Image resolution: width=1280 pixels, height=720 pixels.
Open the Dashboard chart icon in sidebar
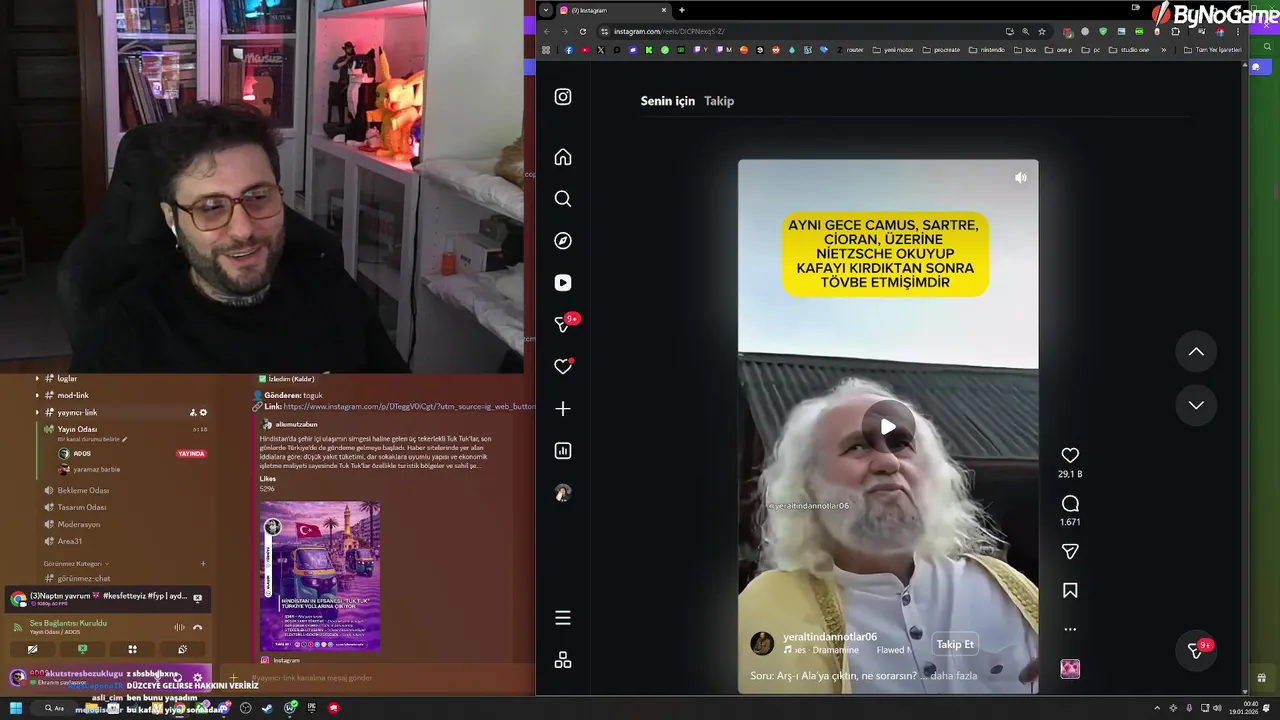(563, 451)
